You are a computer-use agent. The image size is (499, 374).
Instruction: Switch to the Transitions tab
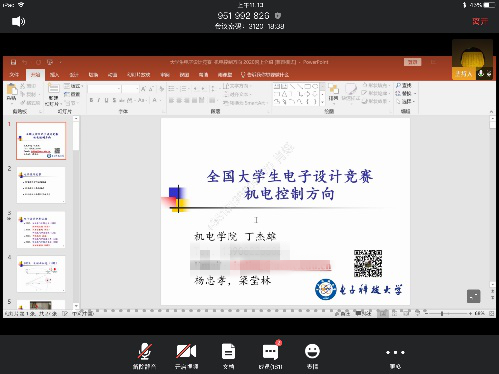point(93,75)
